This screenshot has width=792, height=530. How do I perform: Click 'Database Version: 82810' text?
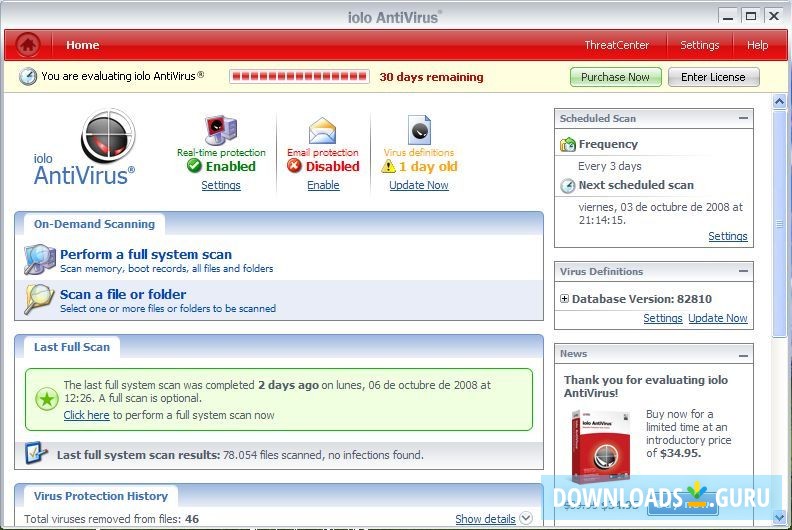(x=642, y=299)
